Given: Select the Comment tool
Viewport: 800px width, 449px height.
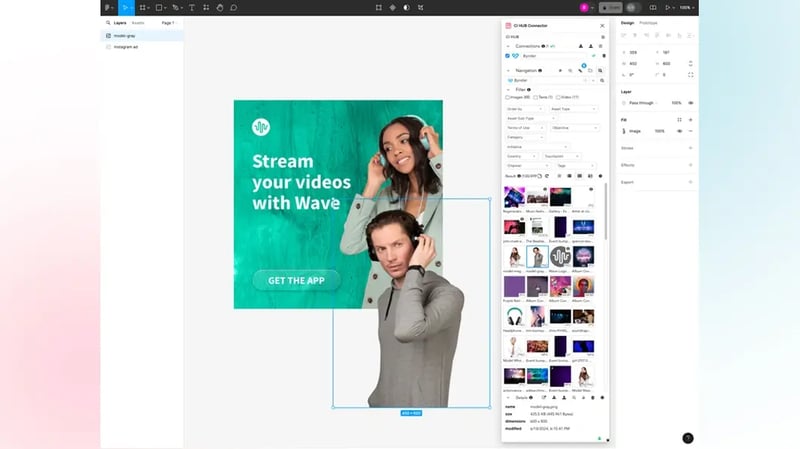Looking at the screenshot, I should click(x=234, y=8).
